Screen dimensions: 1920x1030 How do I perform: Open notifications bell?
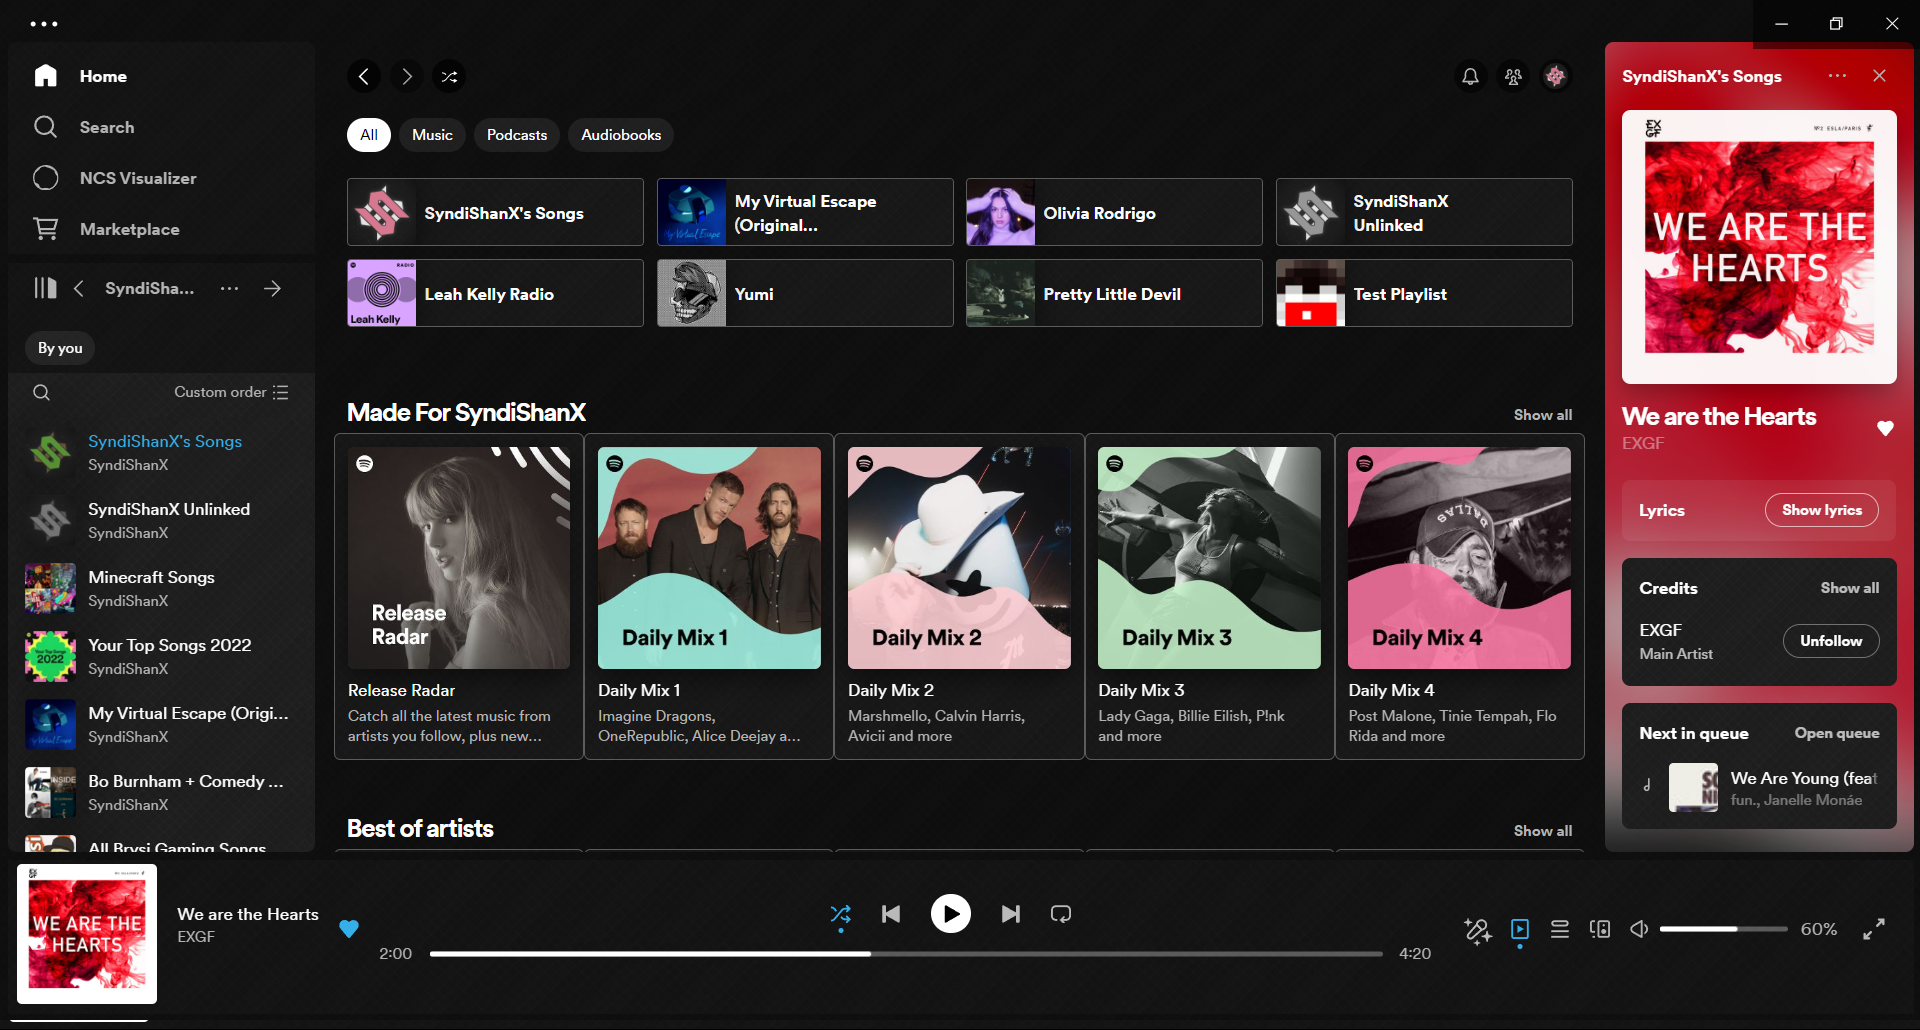pyautogui.click(x=1470, y=76)
